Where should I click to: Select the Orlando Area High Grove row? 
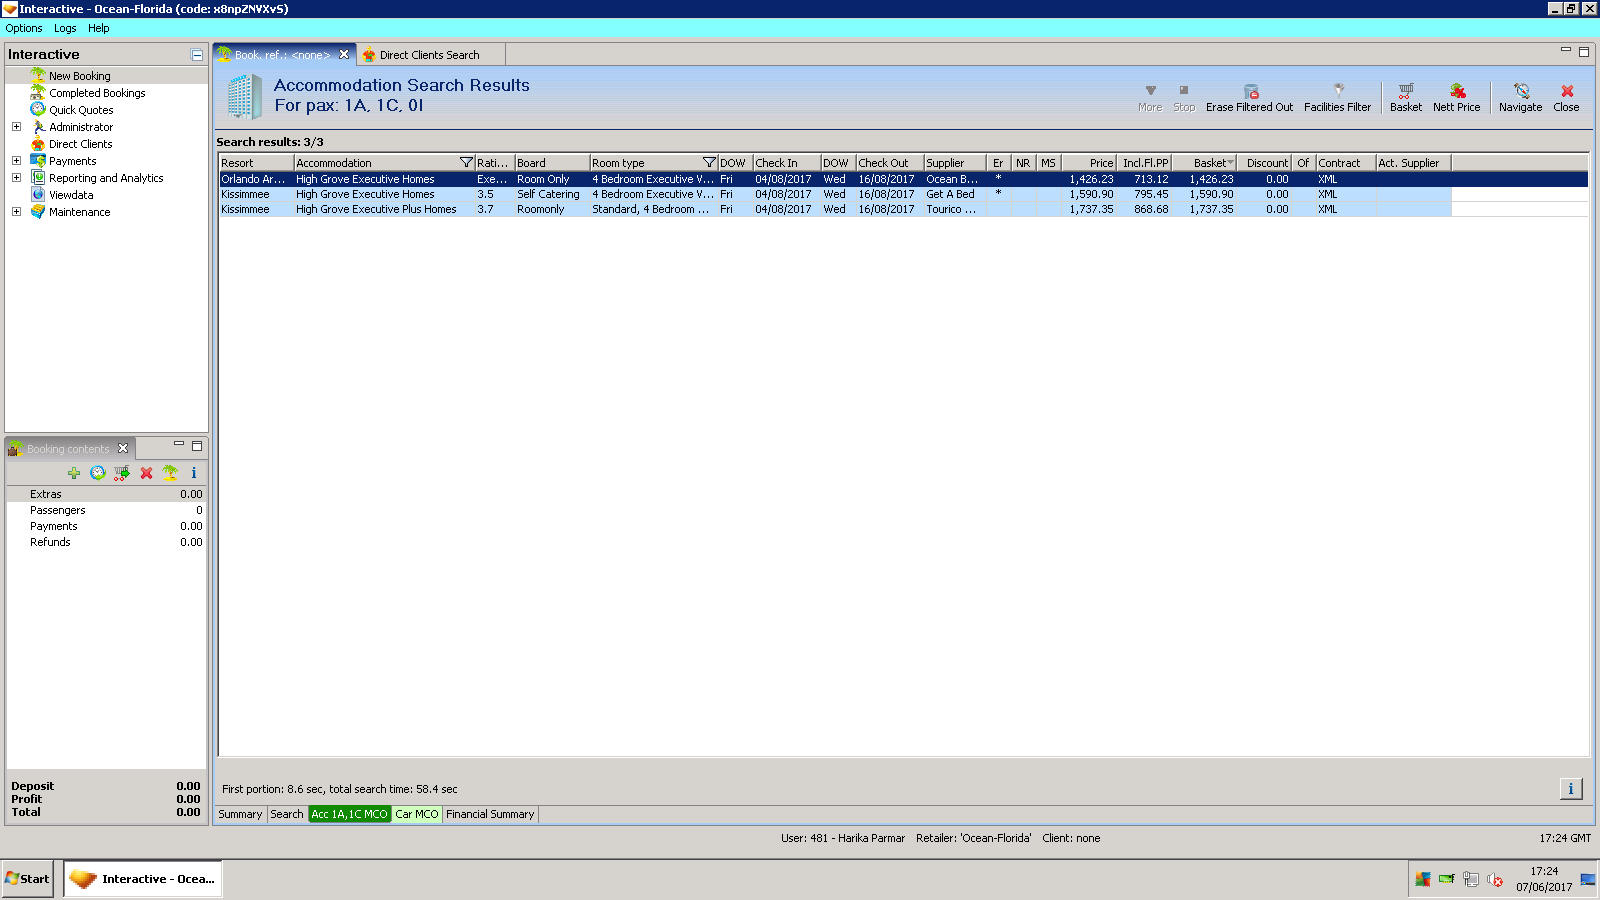(x=904, y=180)
